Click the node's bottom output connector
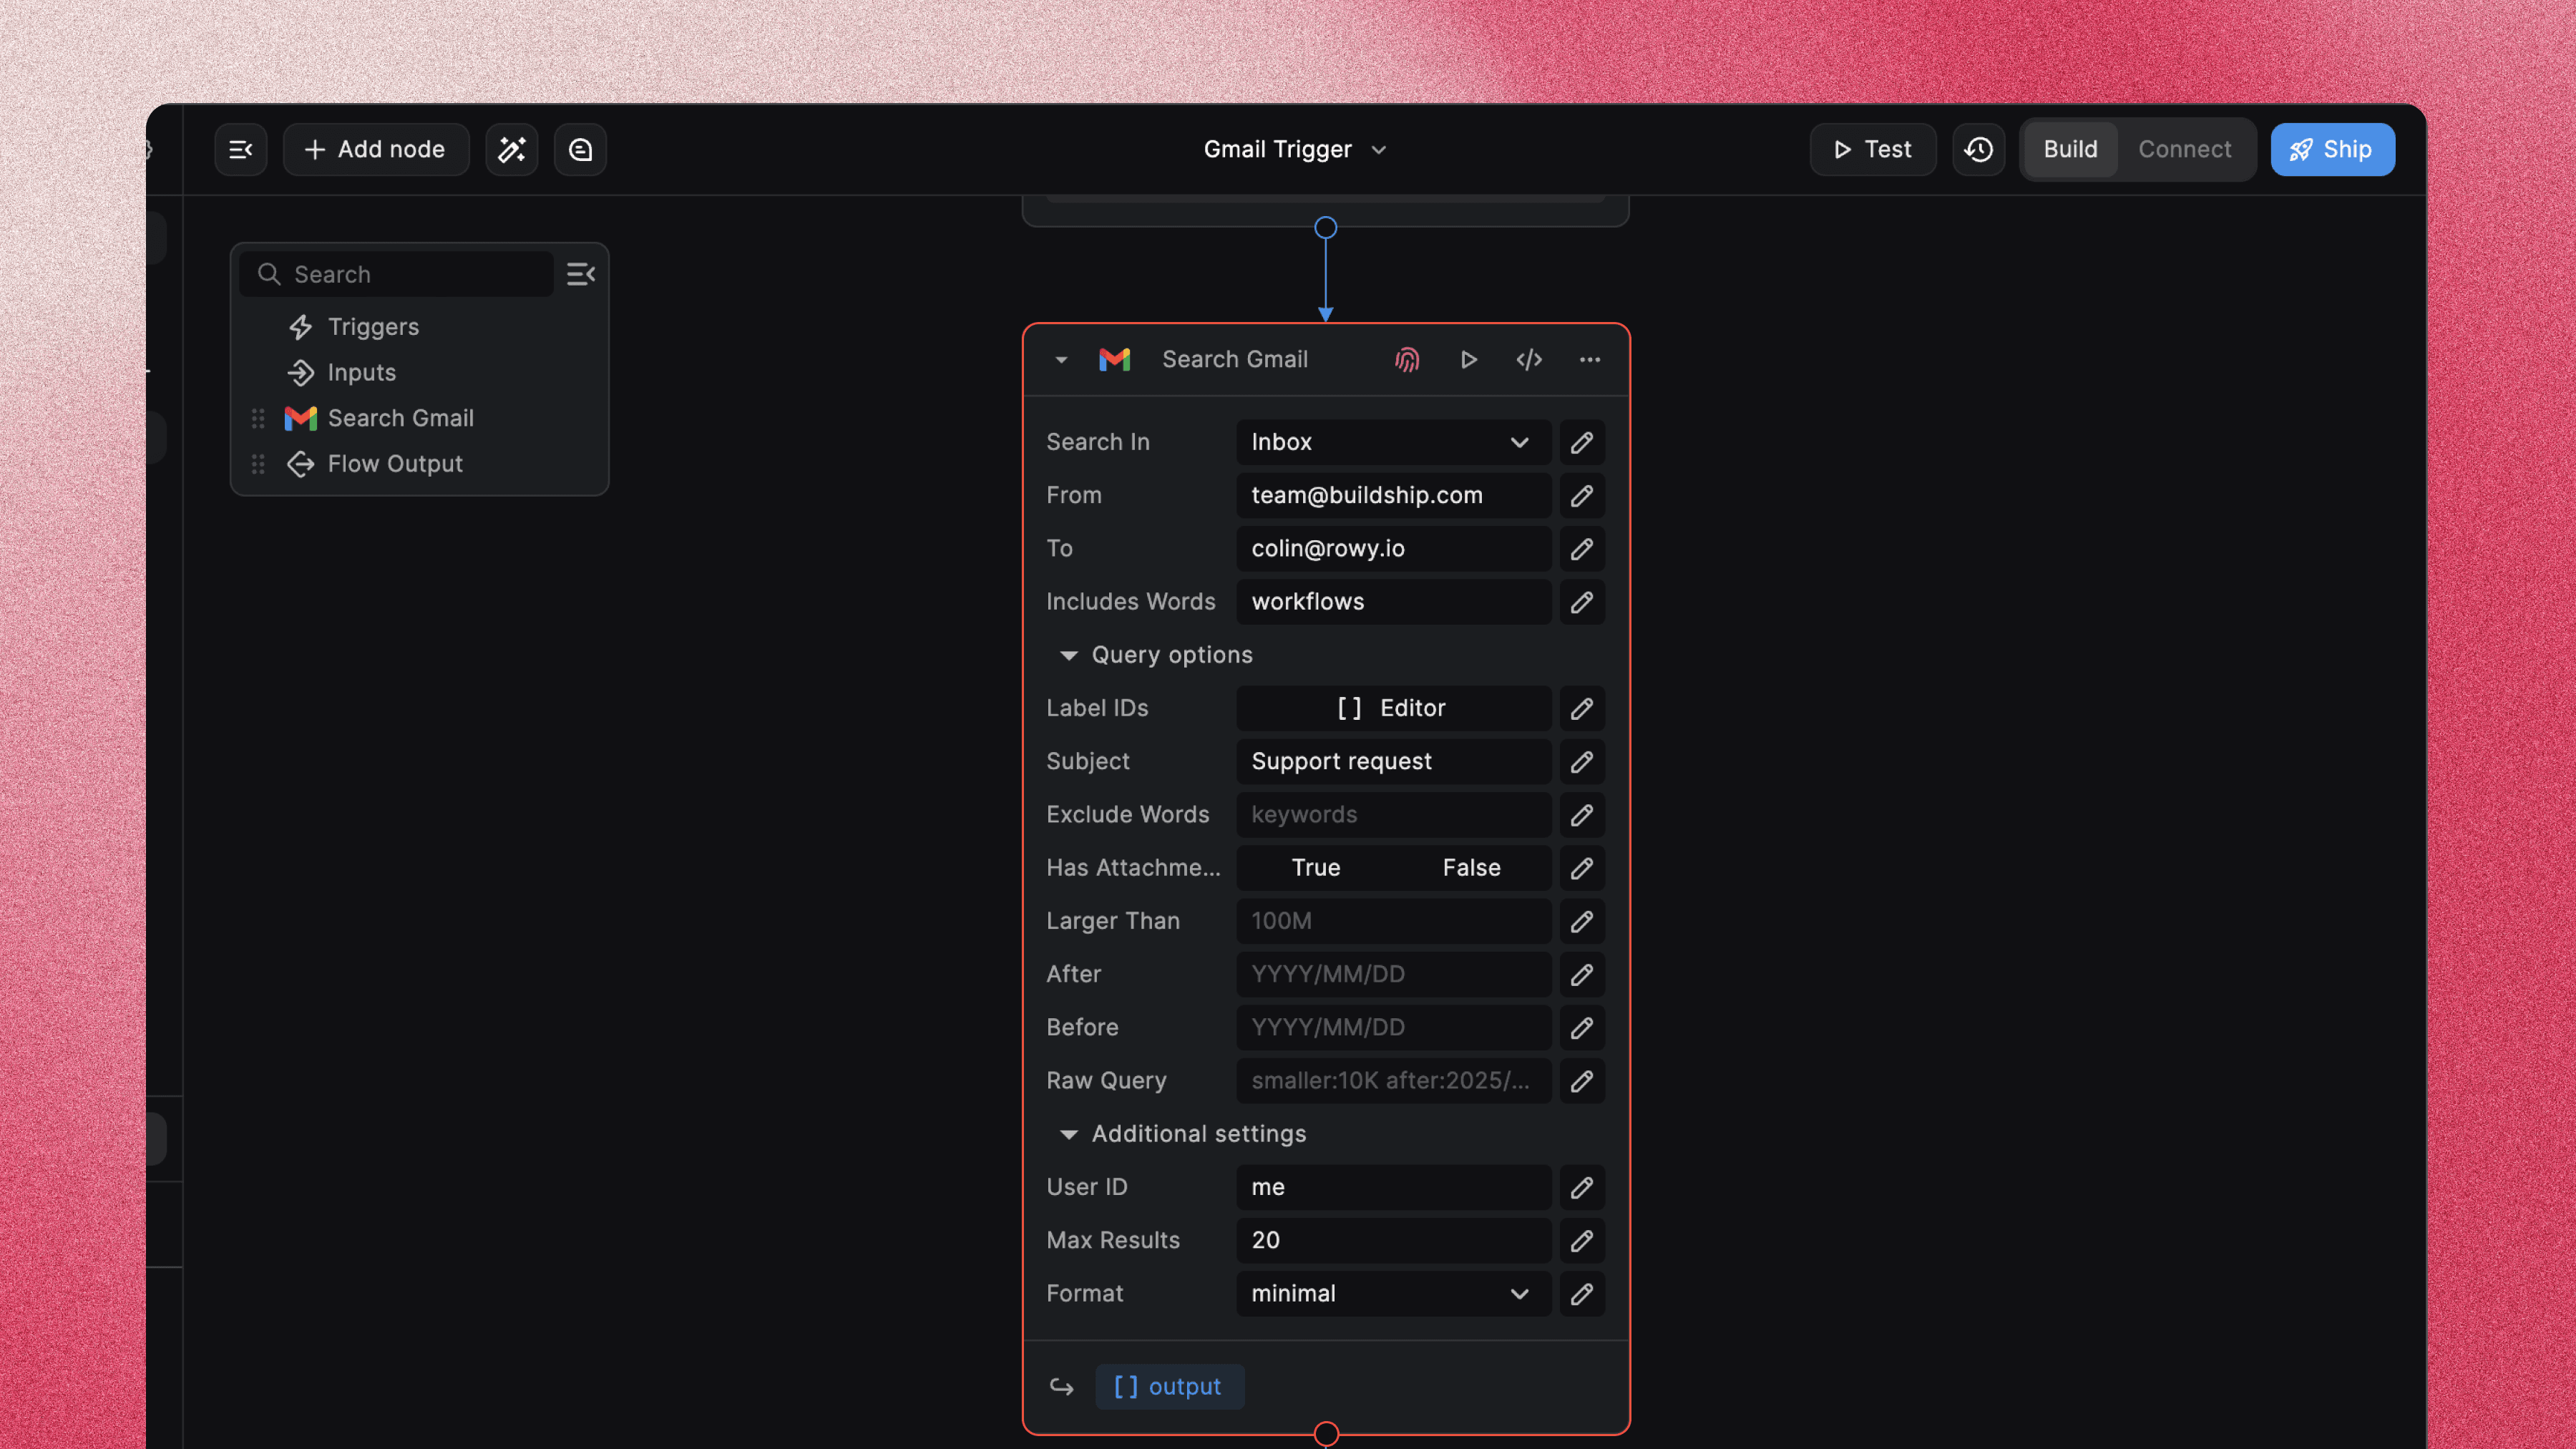2576x1449 pixels. click(1326, 1434)
